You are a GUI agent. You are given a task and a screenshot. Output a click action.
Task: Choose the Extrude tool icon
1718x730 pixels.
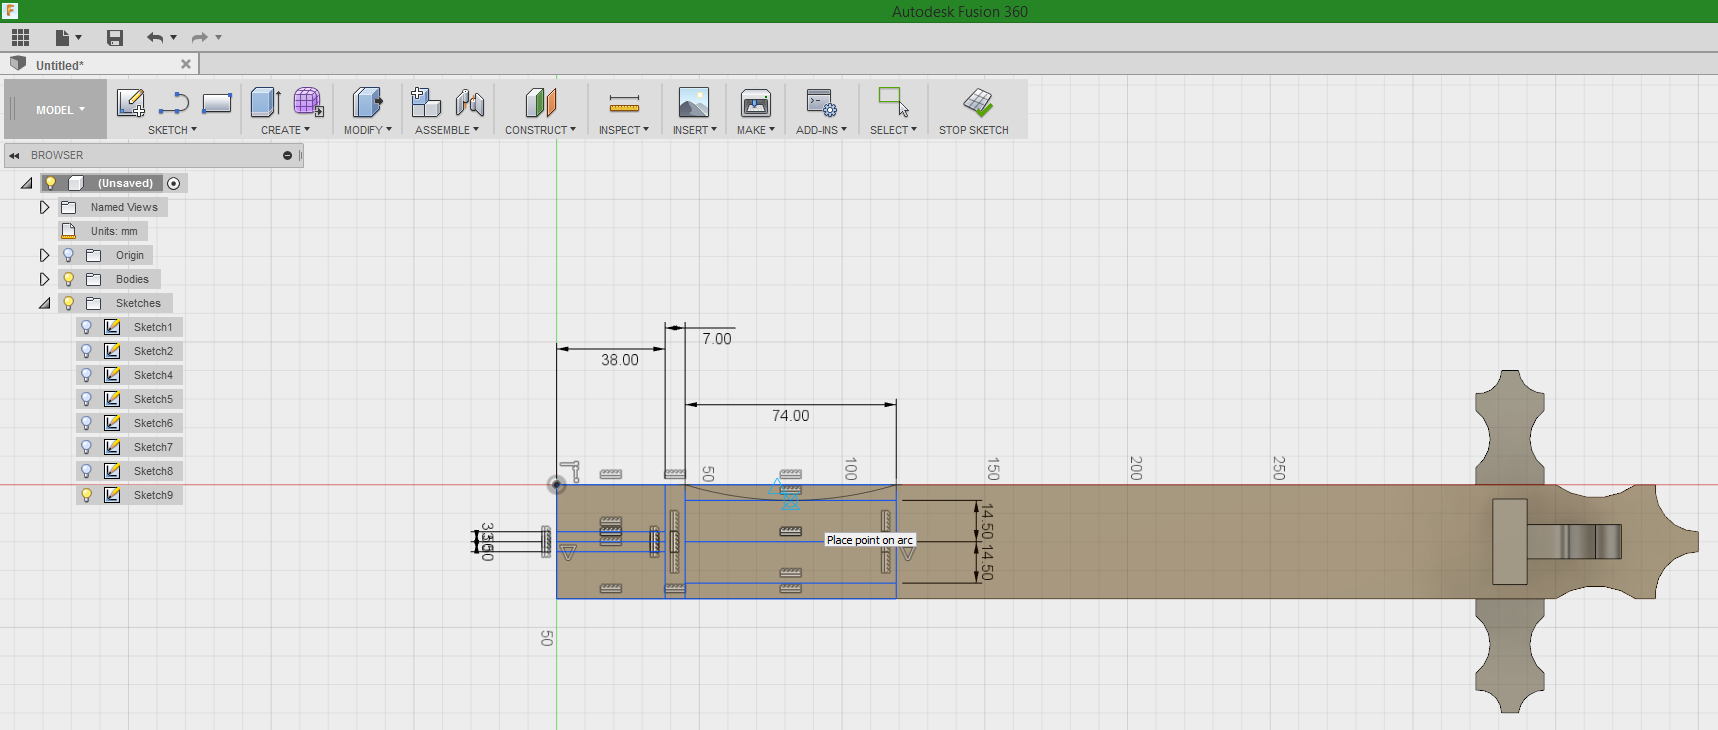(x=266, y=102)
